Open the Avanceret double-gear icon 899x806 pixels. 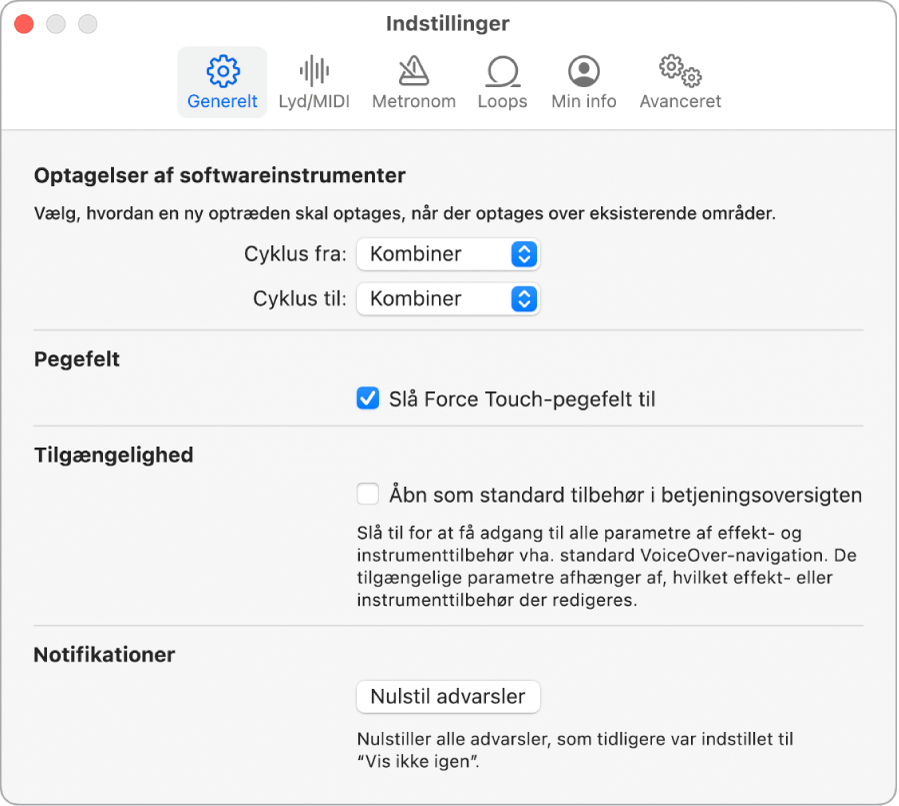(x=680, y=71)
